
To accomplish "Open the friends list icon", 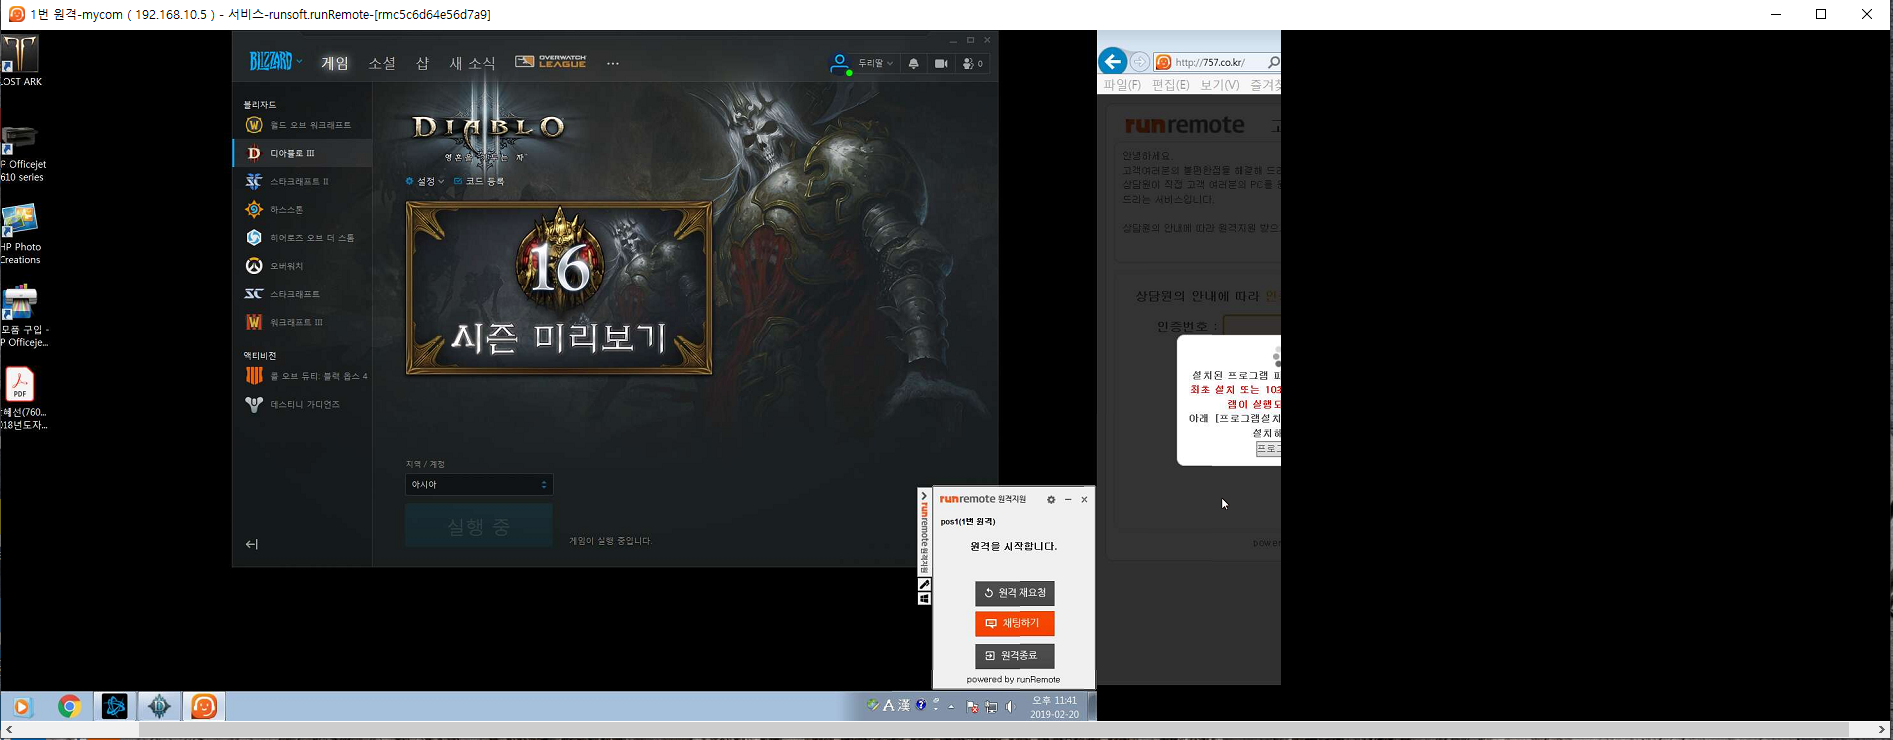I will click(972, 63).
